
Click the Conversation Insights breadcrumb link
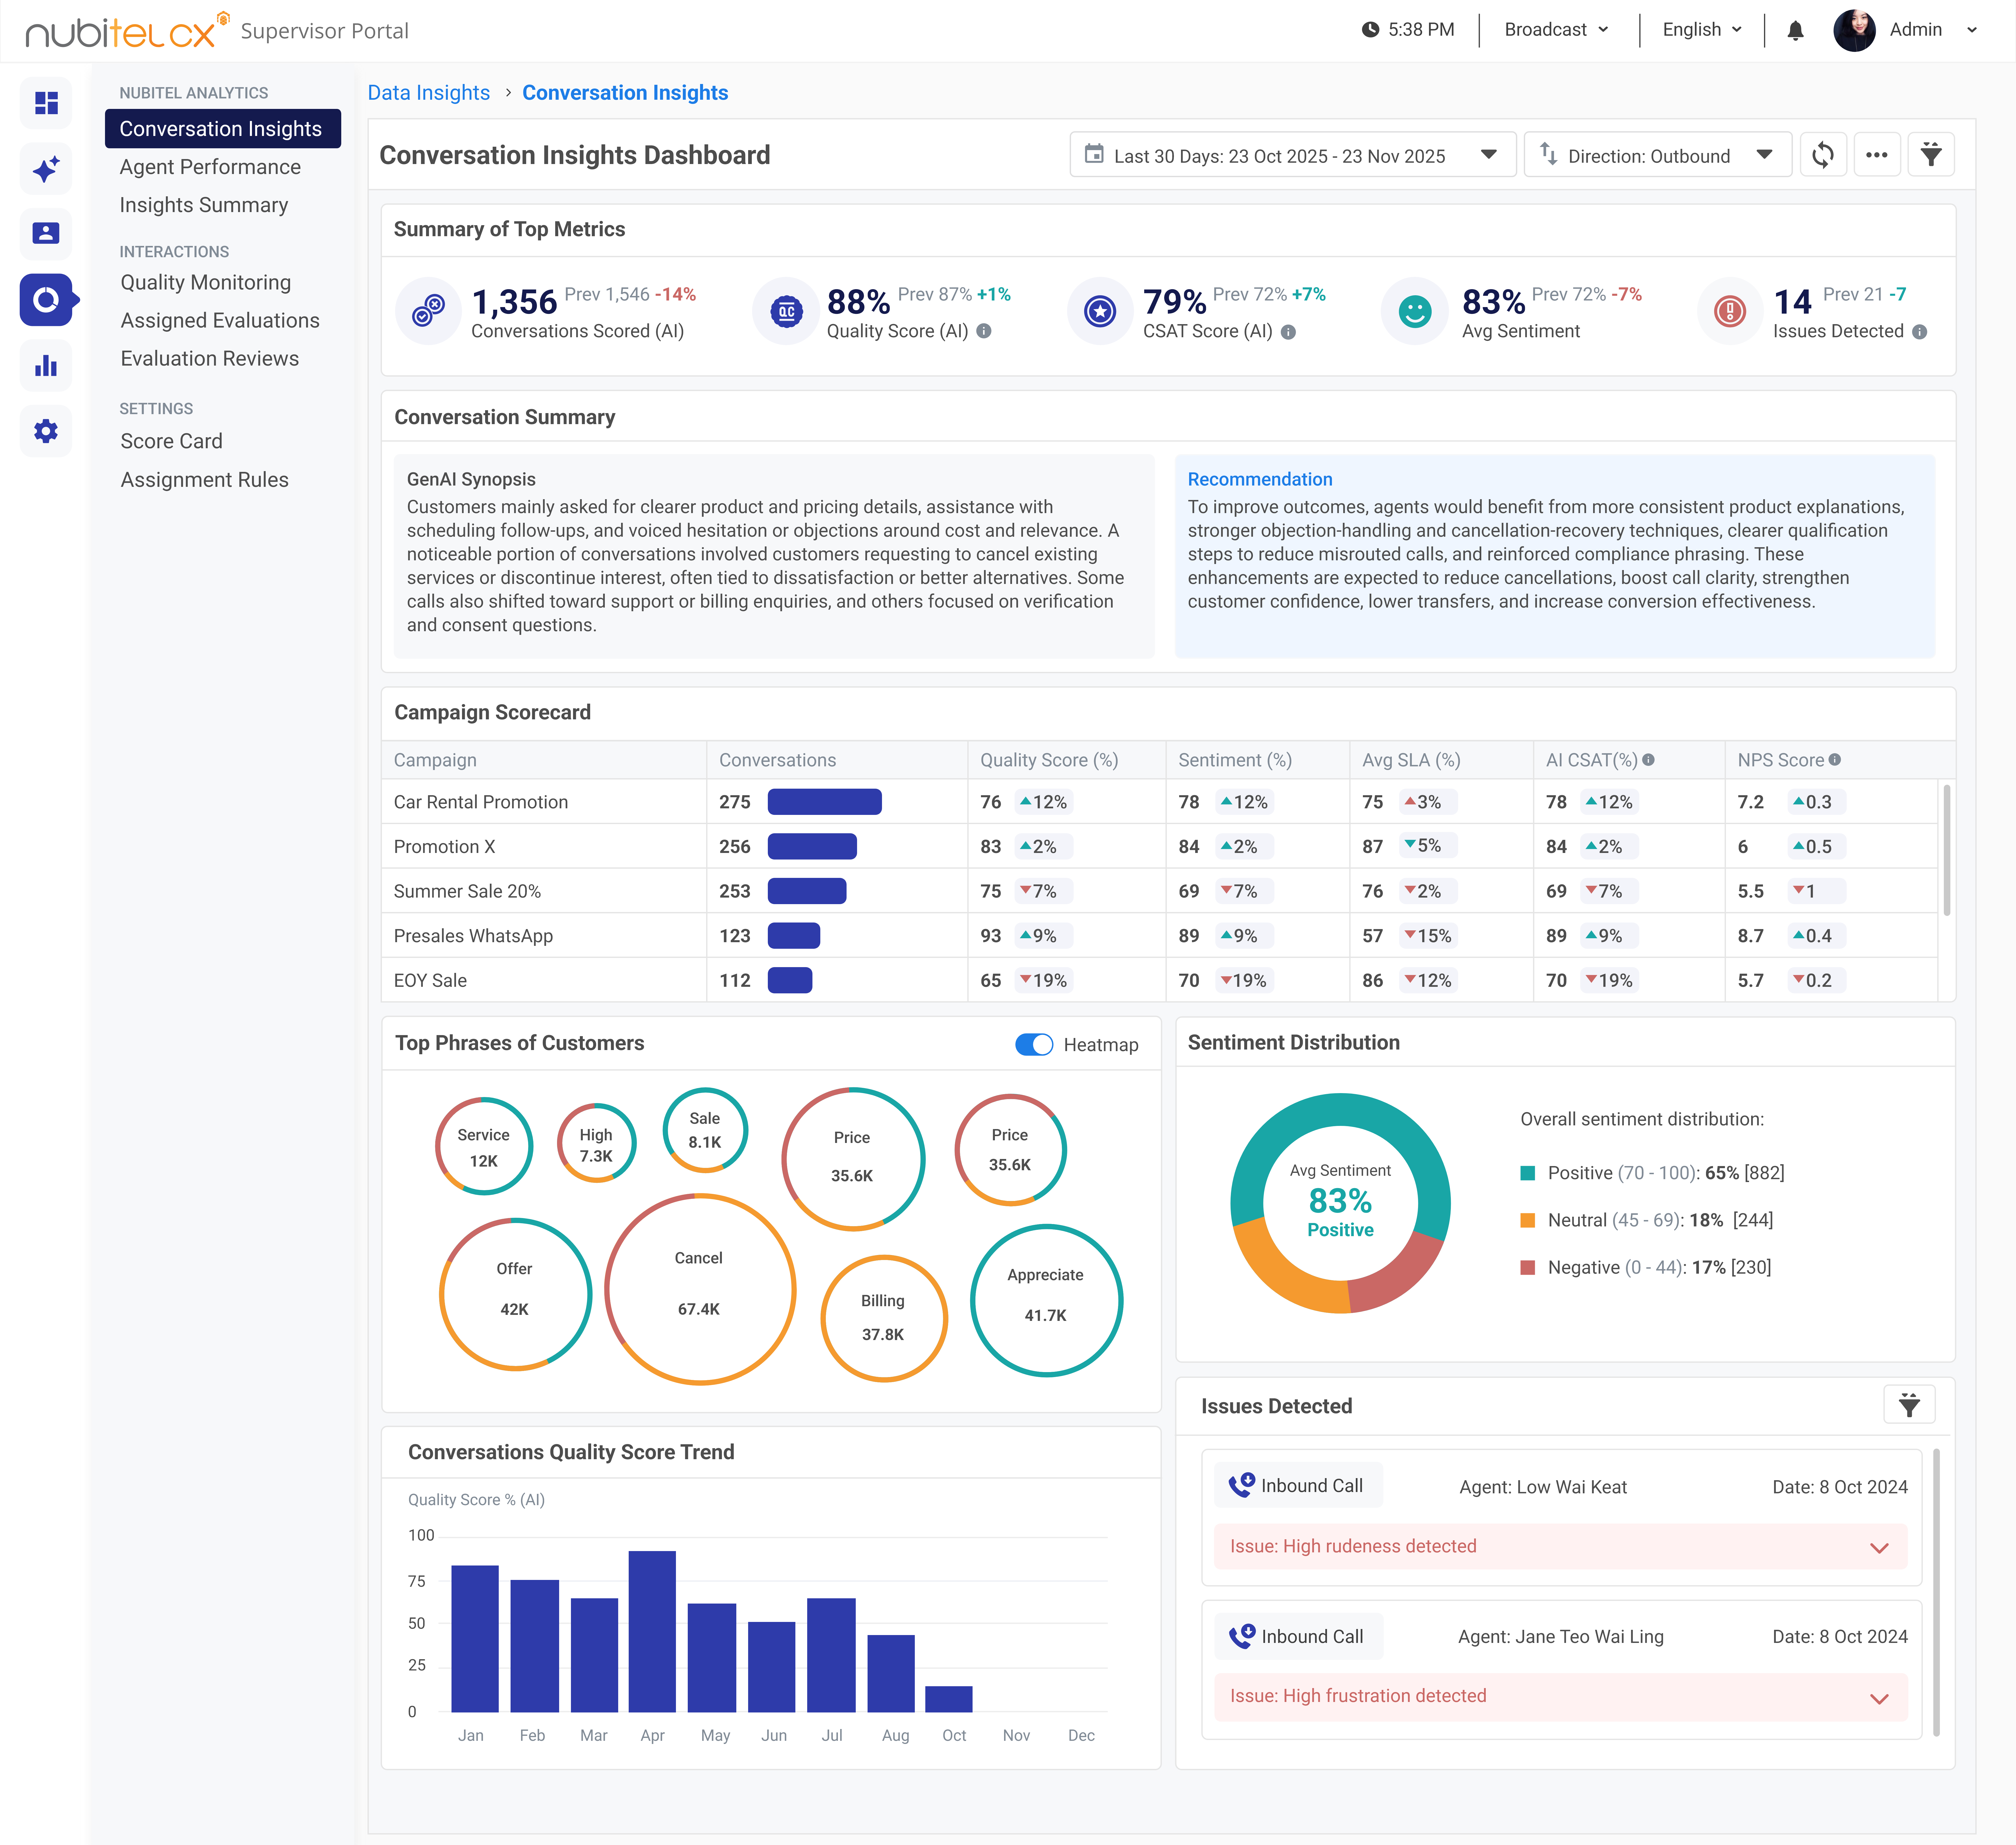pos(625,93)
